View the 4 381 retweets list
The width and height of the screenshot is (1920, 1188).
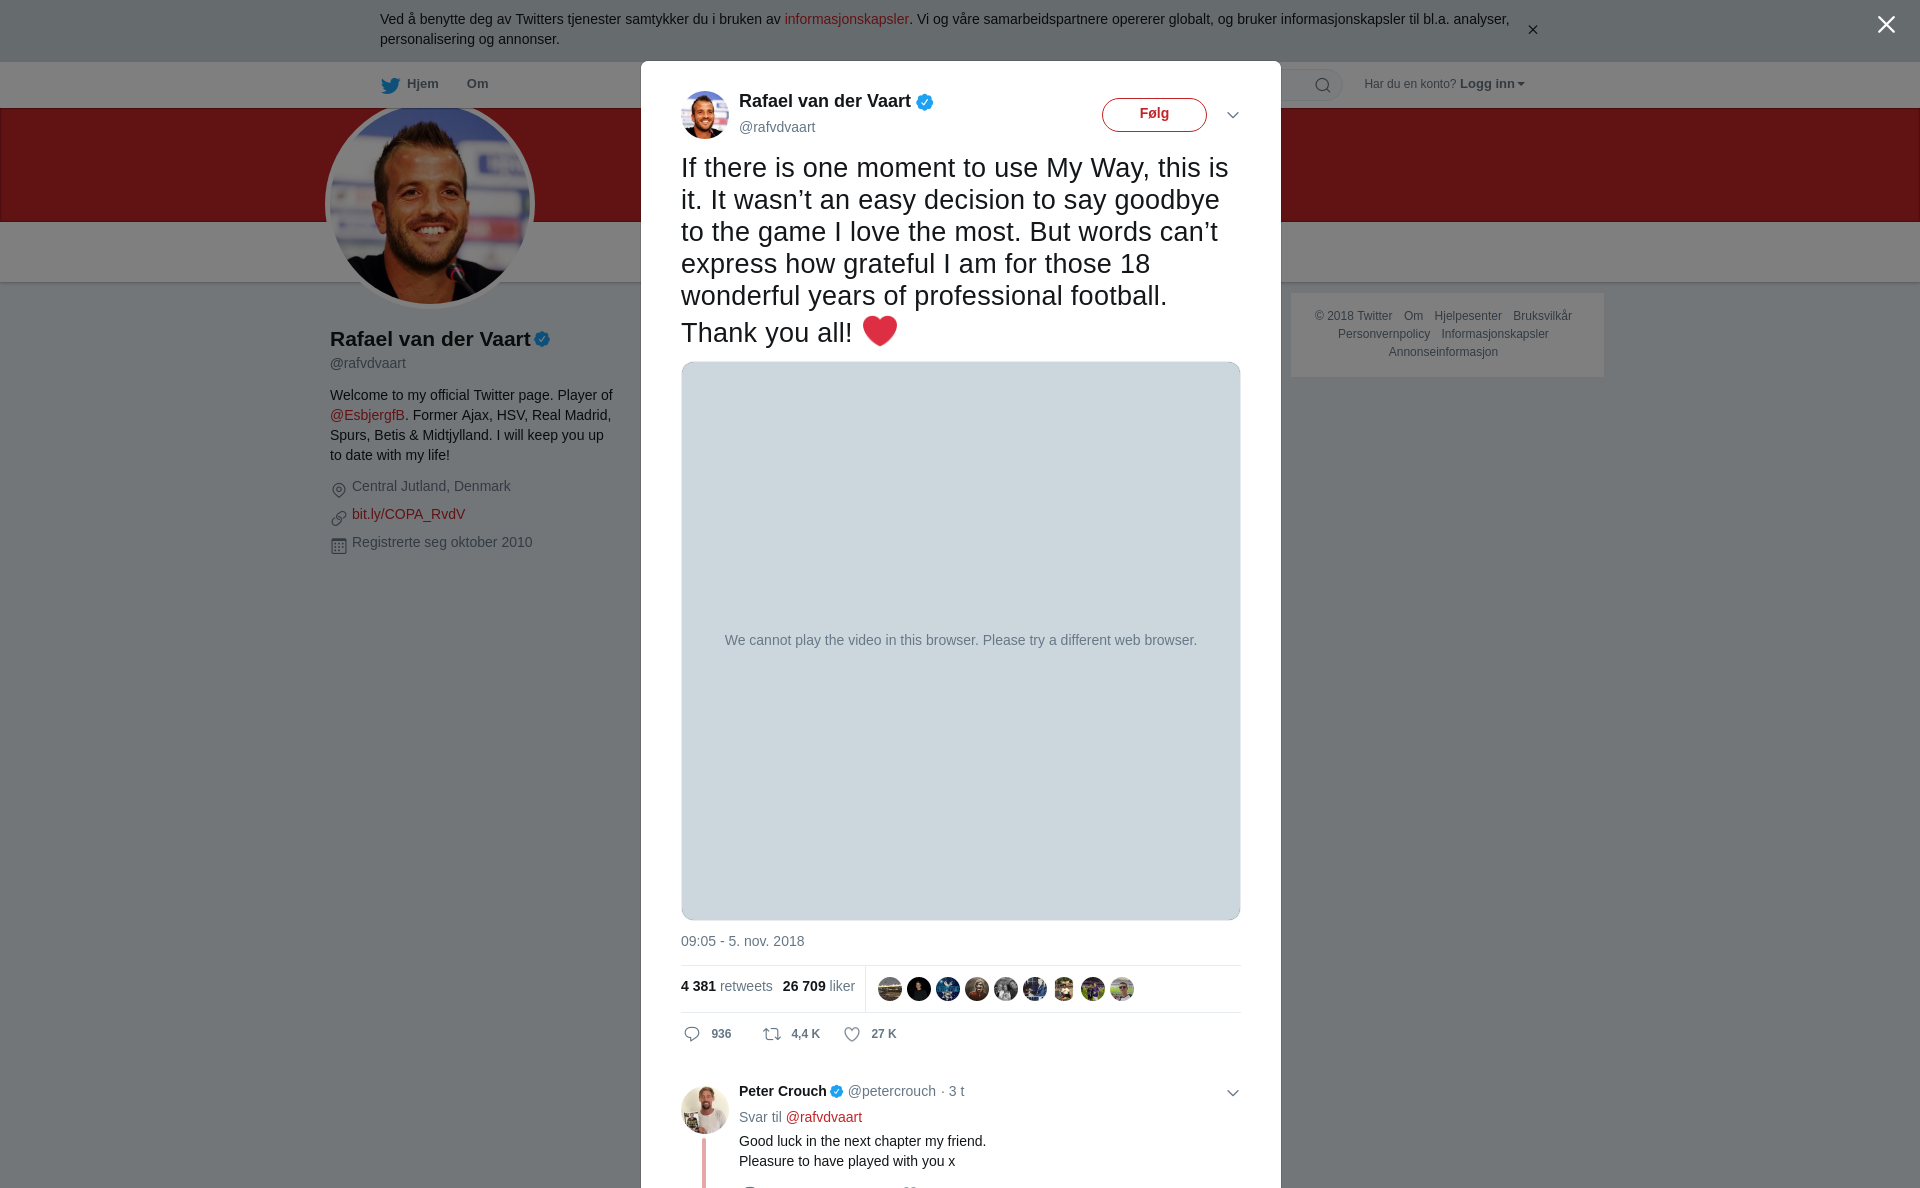click(x=726, y=986)
